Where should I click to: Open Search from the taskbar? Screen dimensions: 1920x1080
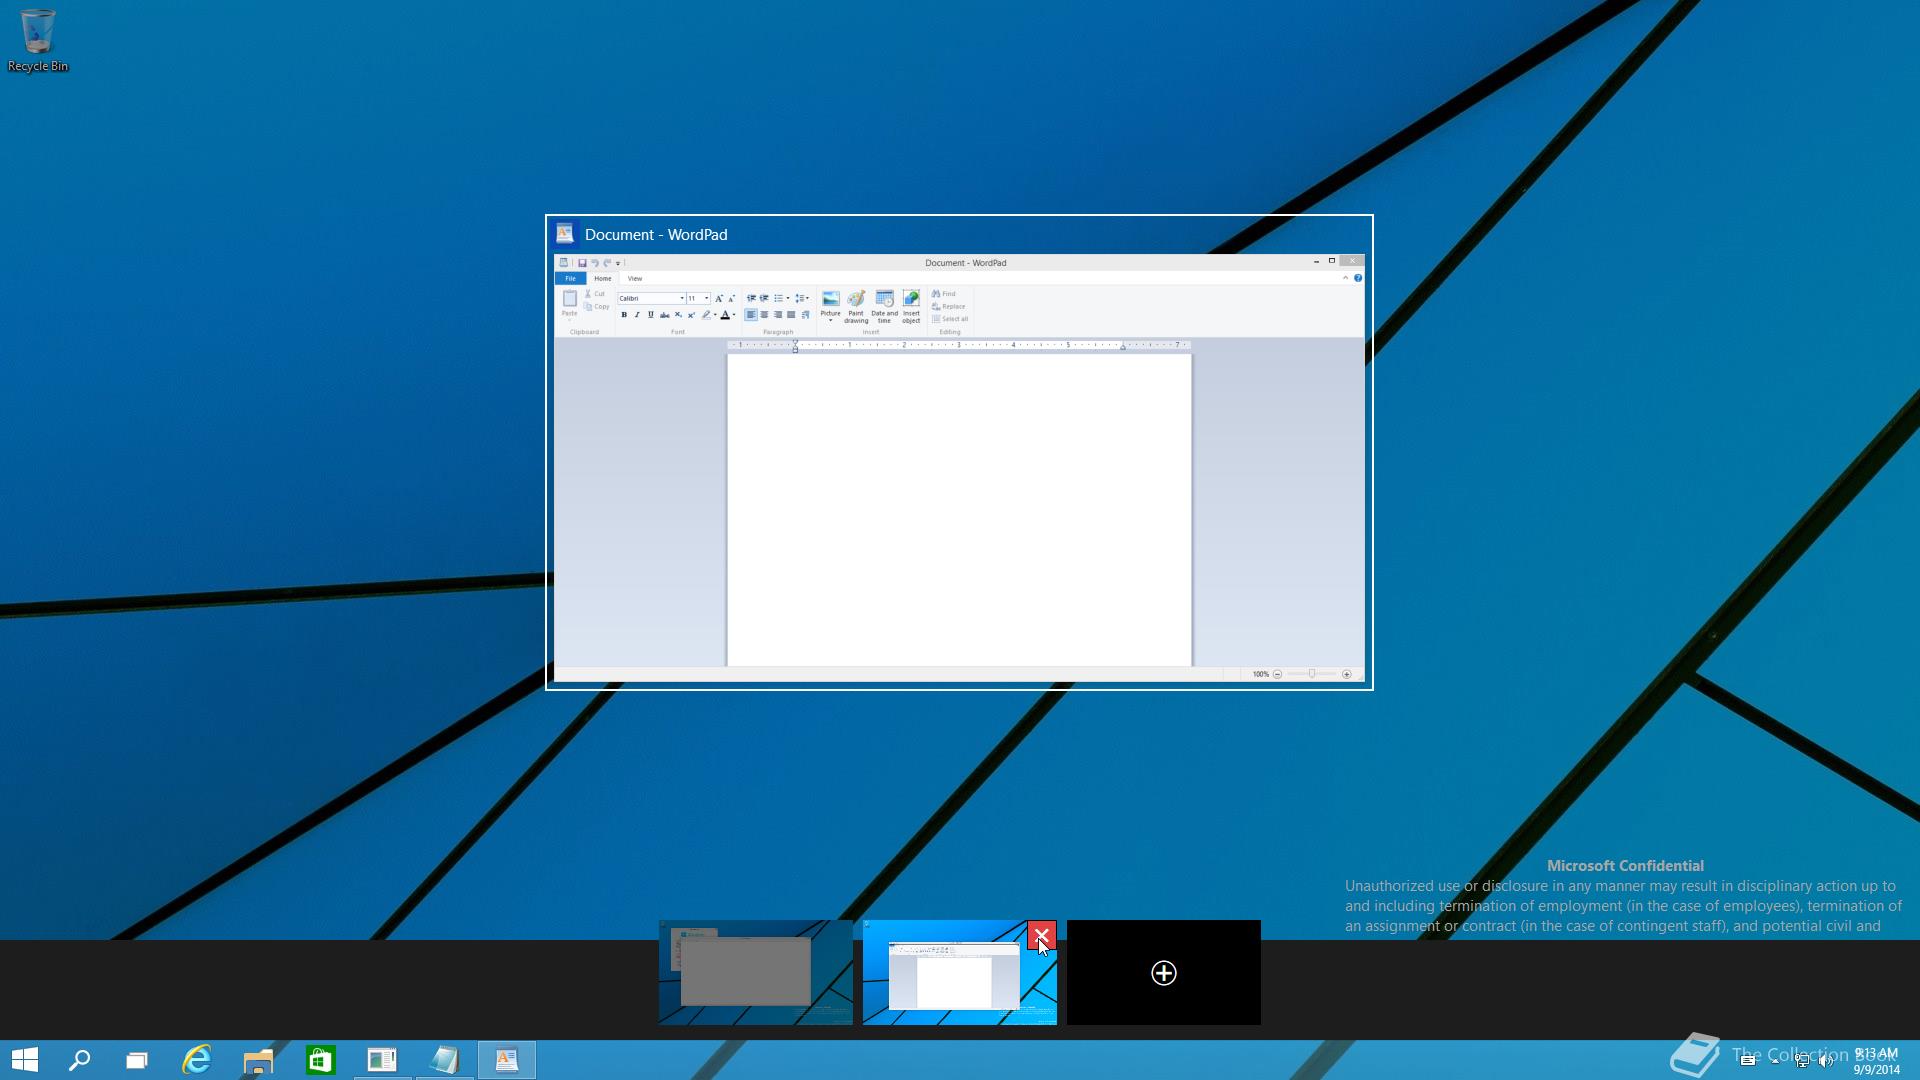point(79,1059)
